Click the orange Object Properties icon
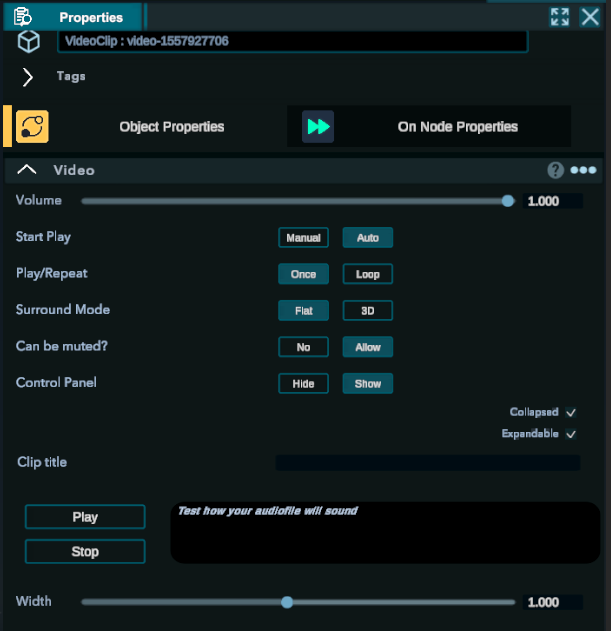 click(32, 127)
